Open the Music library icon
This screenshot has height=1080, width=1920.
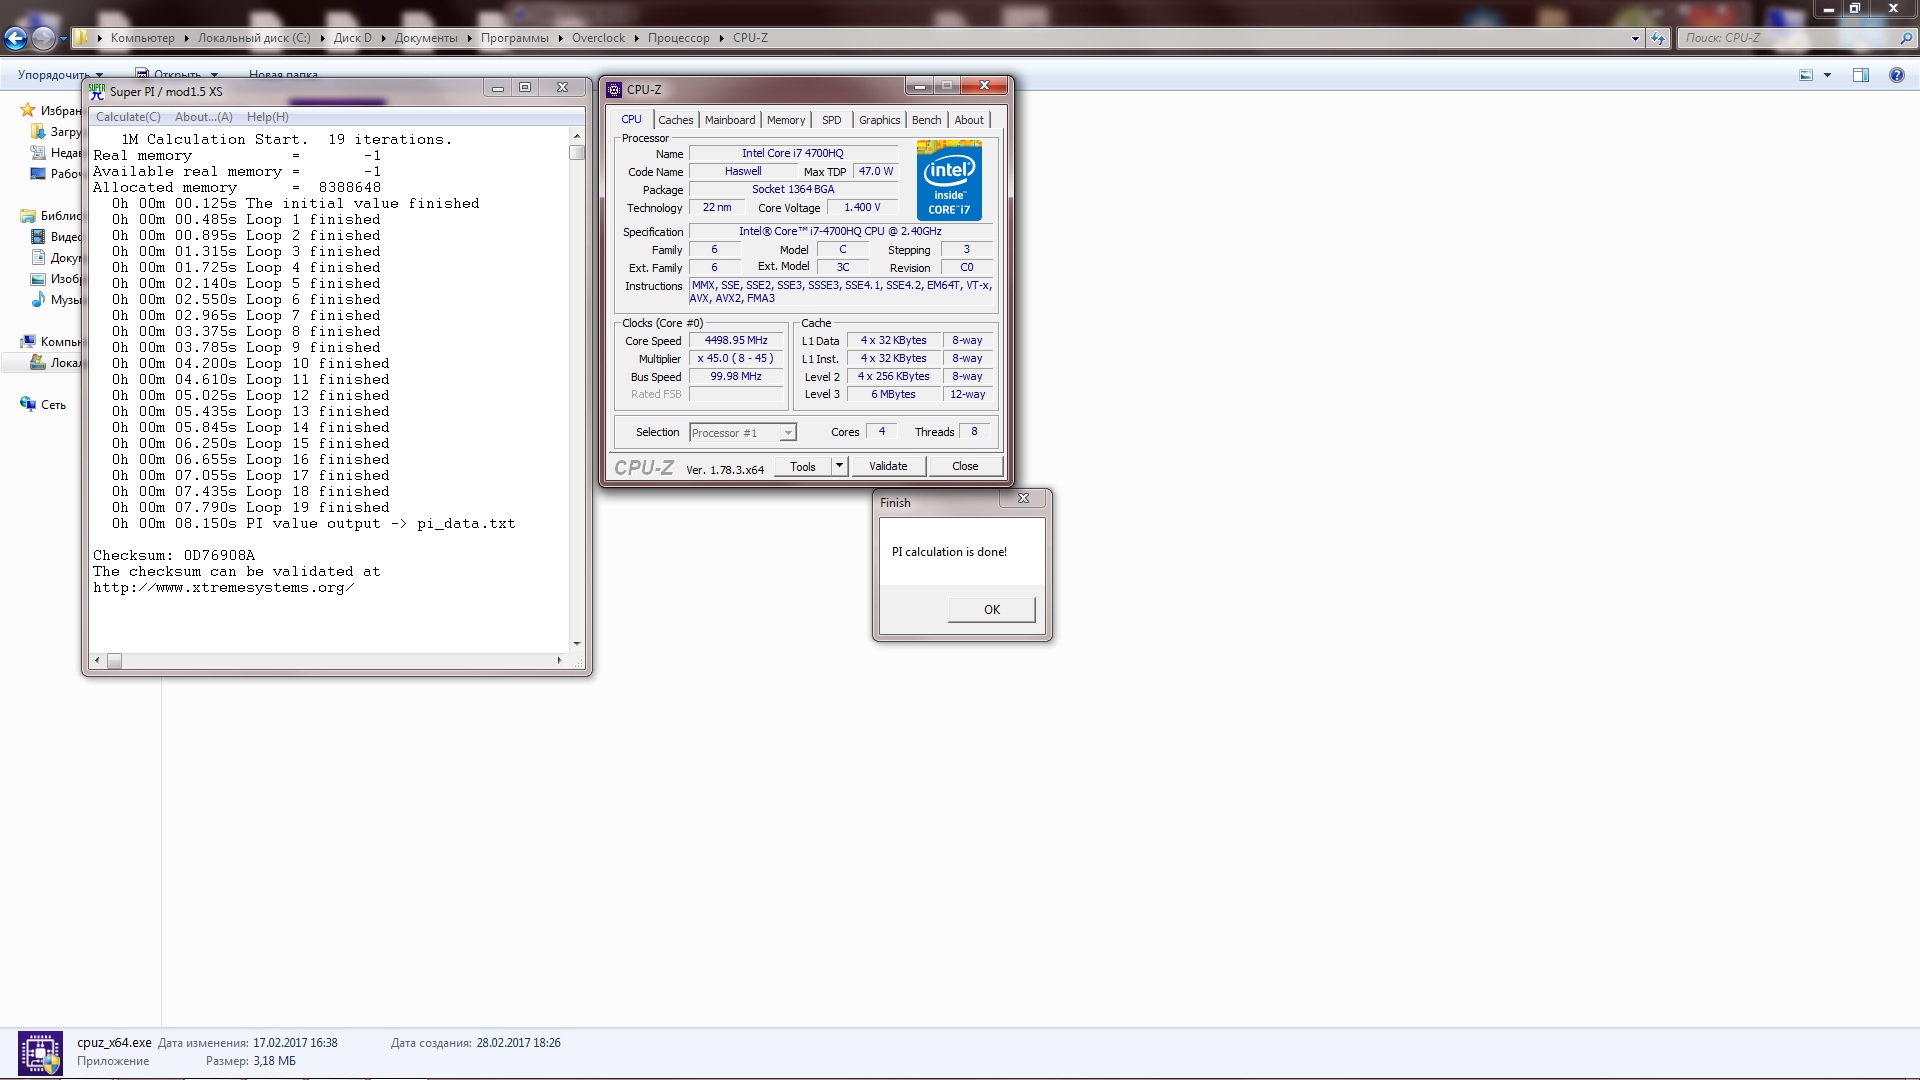(38, 299)
